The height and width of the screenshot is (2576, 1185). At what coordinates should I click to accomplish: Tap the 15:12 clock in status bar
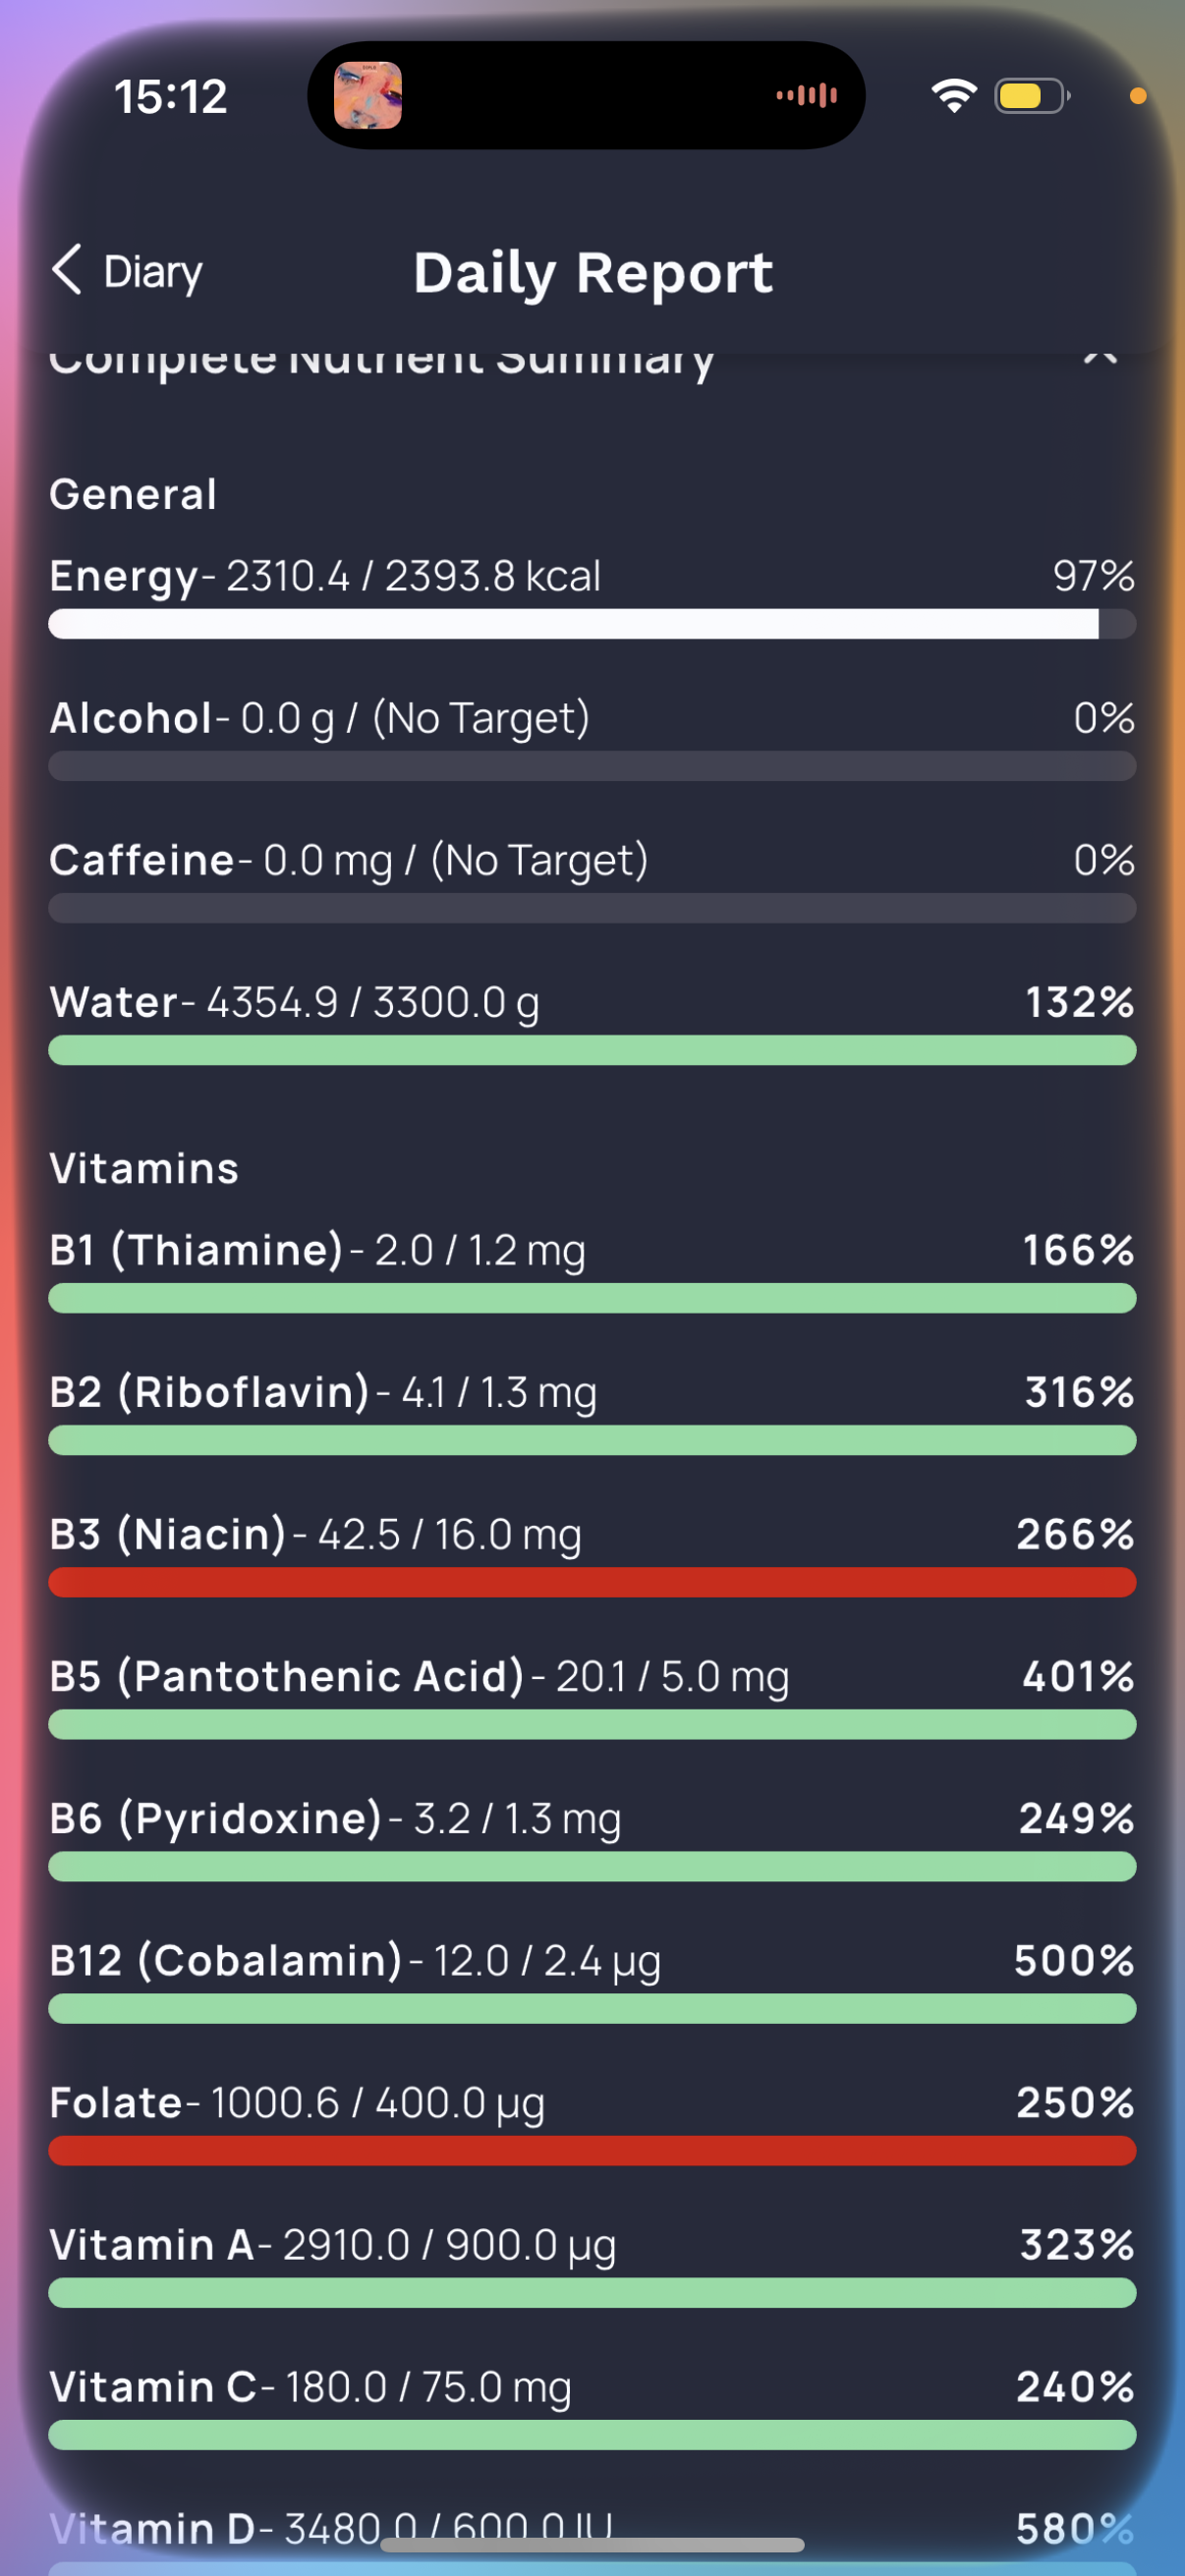171,97
